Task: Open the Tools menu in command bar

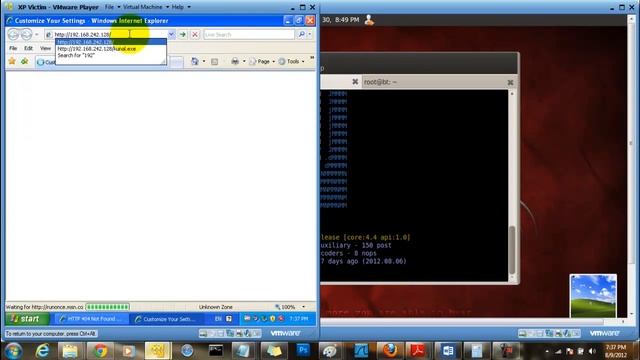Action: [x=291, y=61]
